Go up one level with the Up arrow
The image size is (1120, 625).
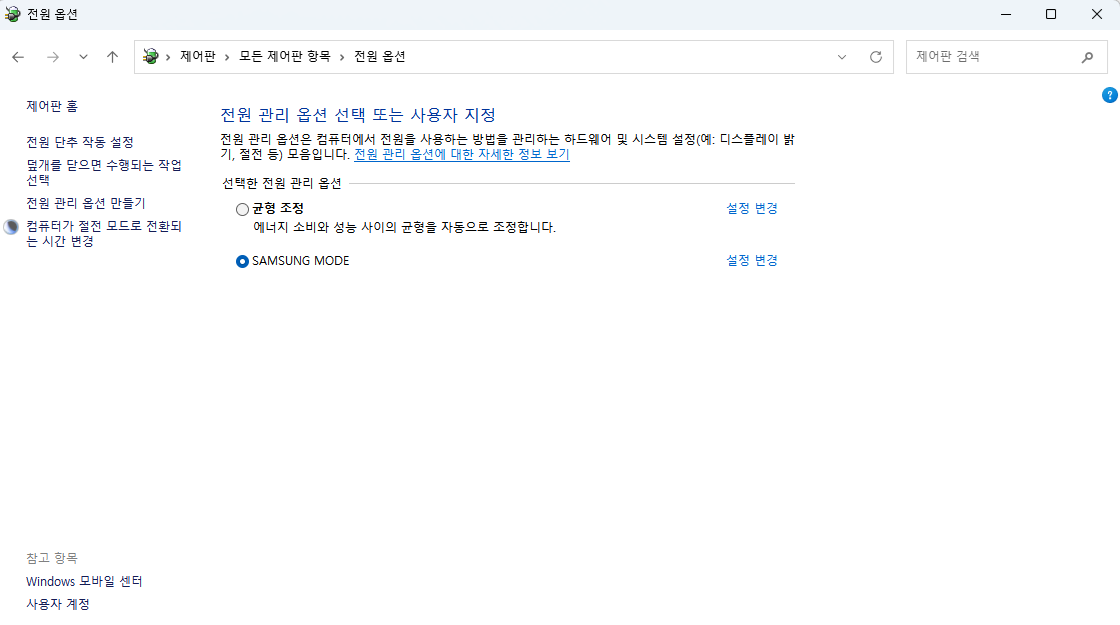pos(112,57)
